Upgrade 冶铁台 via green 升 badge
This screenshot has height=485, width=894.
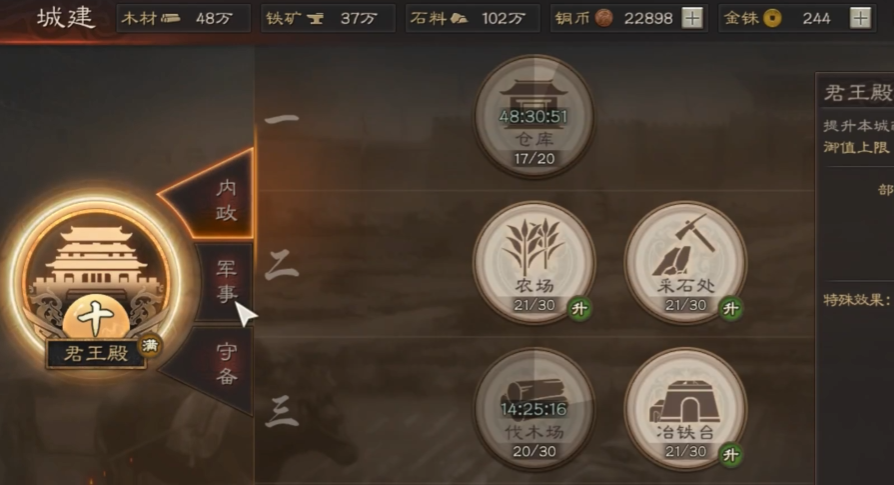click(731, 455)
